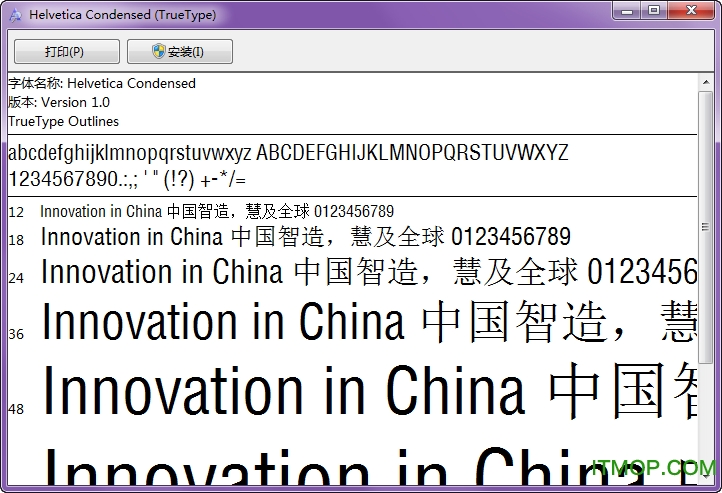This screenshot has width=722, height=493.
Task: Click the Version 1.0 text line
Action: (59, 102)
